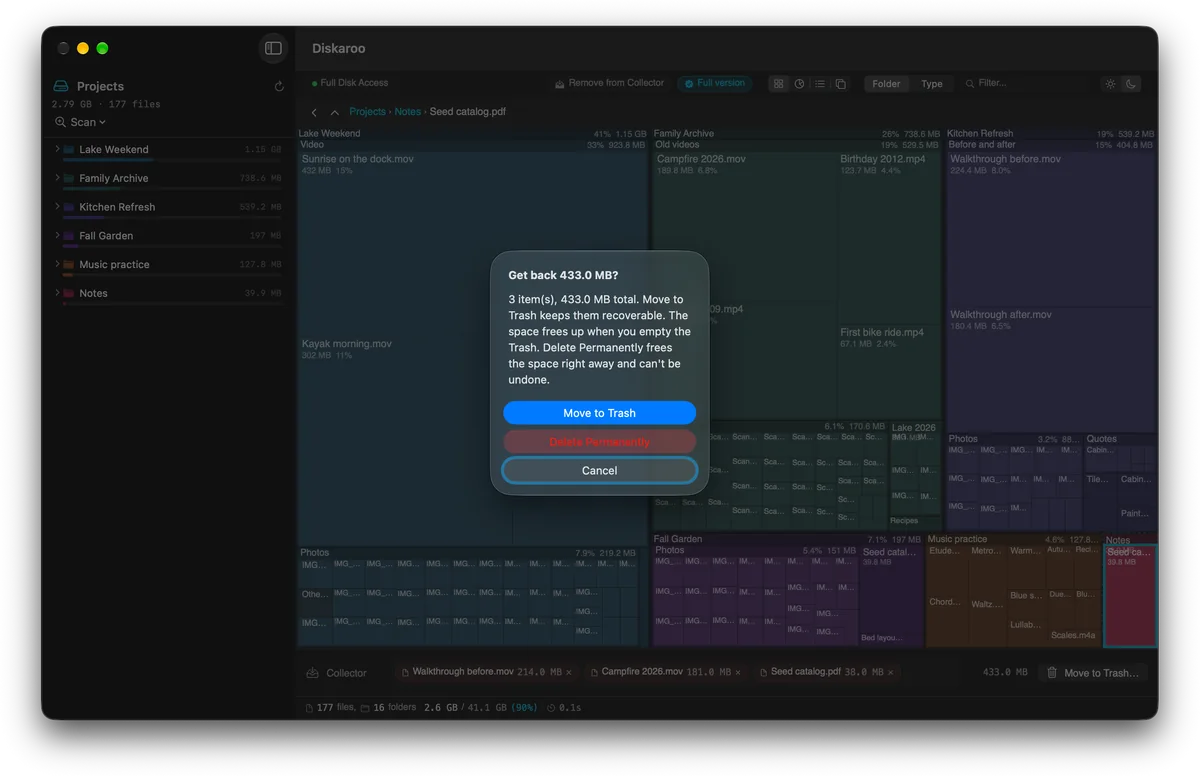Click Move to Trash… at bottom right

pos(1092,673)
